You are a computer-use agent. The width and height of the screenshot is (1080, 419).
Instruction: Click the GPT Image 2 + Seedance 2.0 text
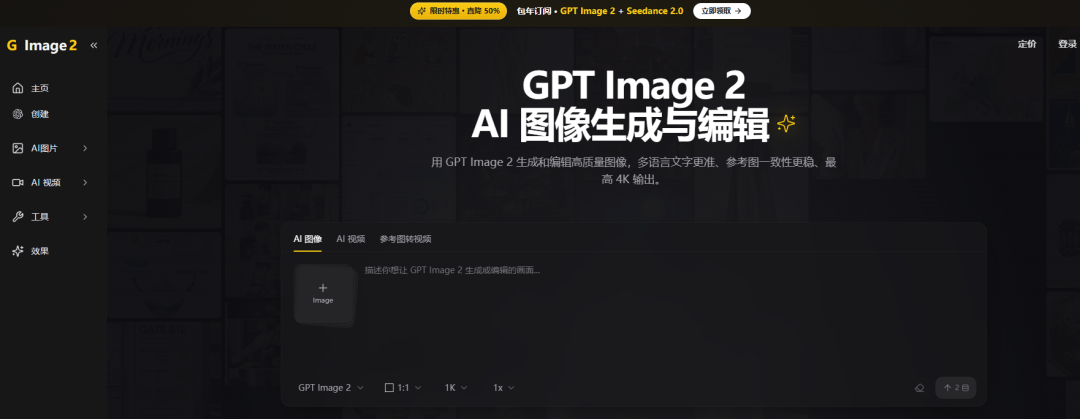coord(621,11)
